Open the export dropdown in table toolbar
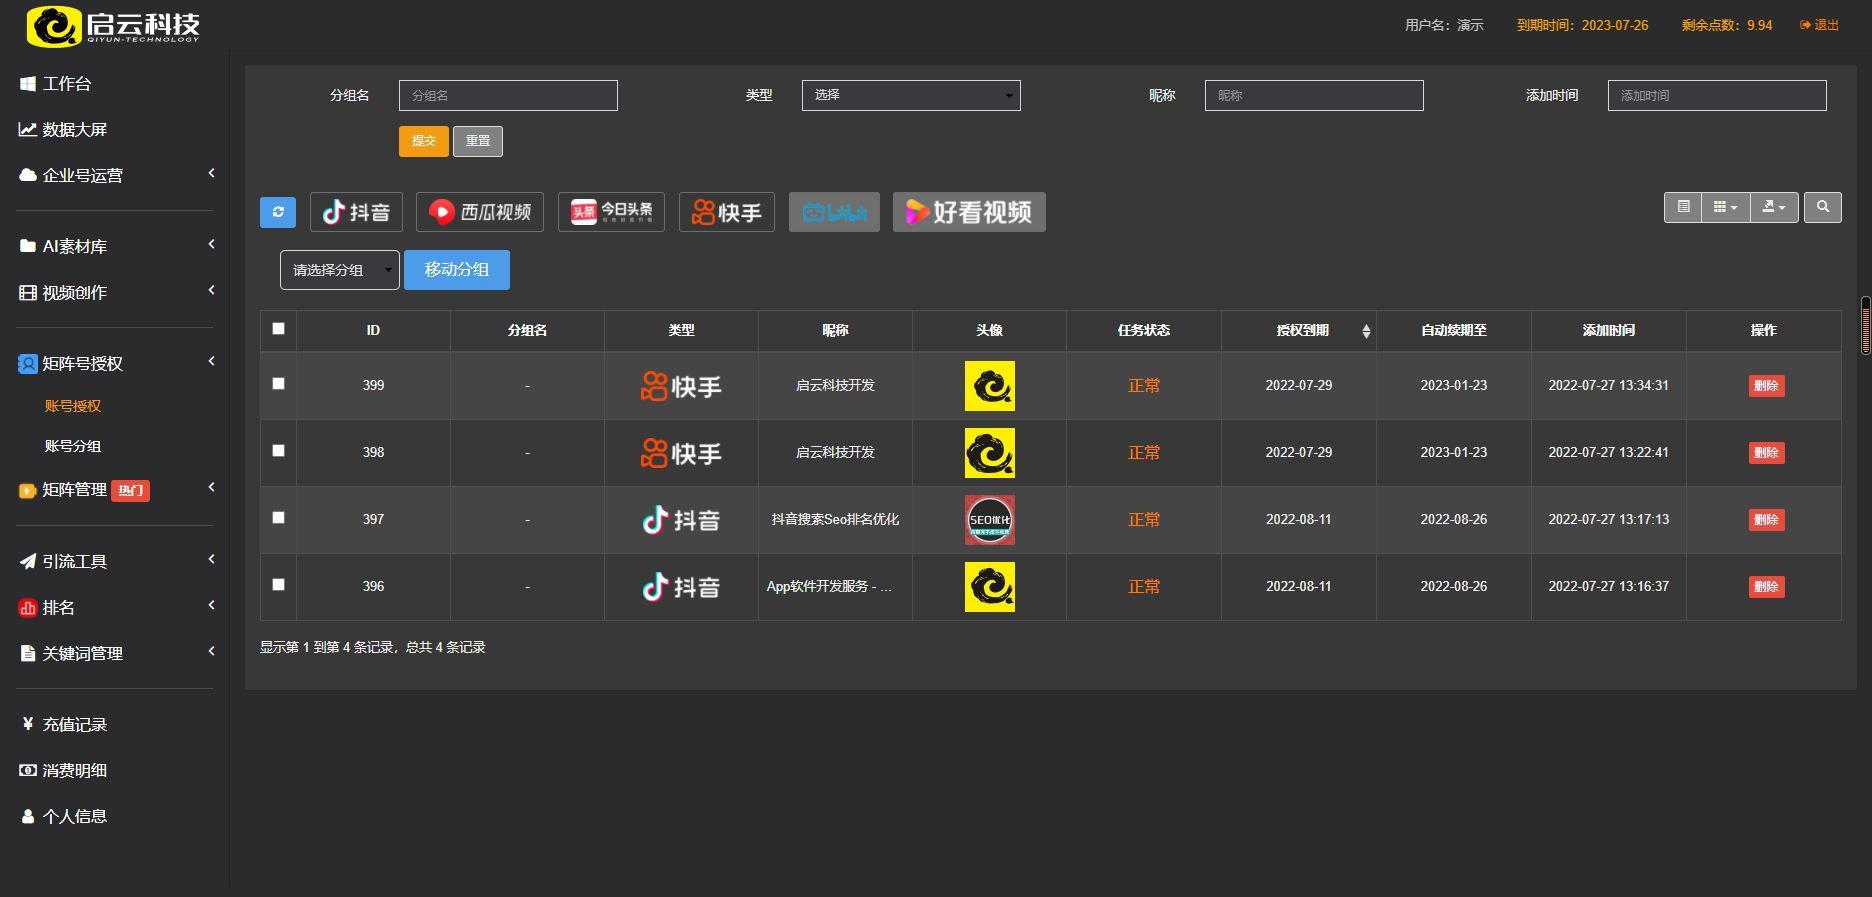Image resolution: width=1872 pixels, height=897 pixels. tap(1775, 207)
